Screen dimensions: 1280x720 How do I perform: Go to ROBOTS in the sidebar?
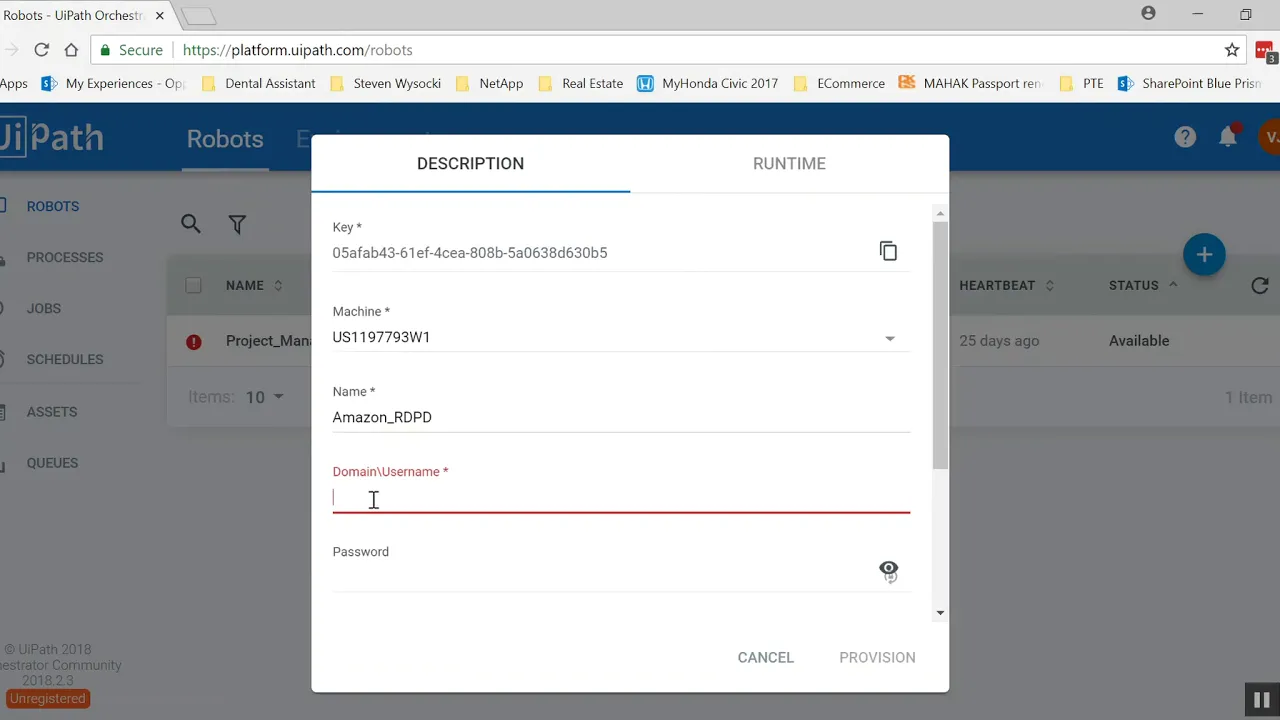point(53,206)
